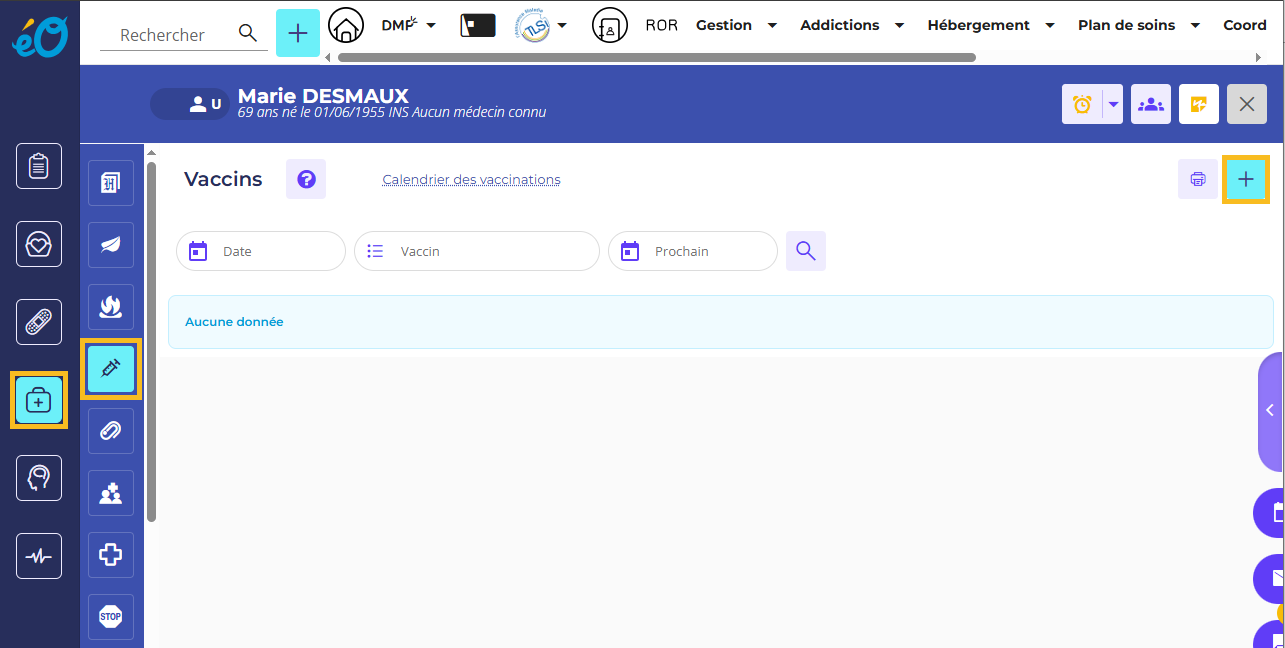This screenshot has width=1285, height=648.
Task: Open Calendrier des vaccinations link
Action: pyautogui.click(x=471, y=180)
